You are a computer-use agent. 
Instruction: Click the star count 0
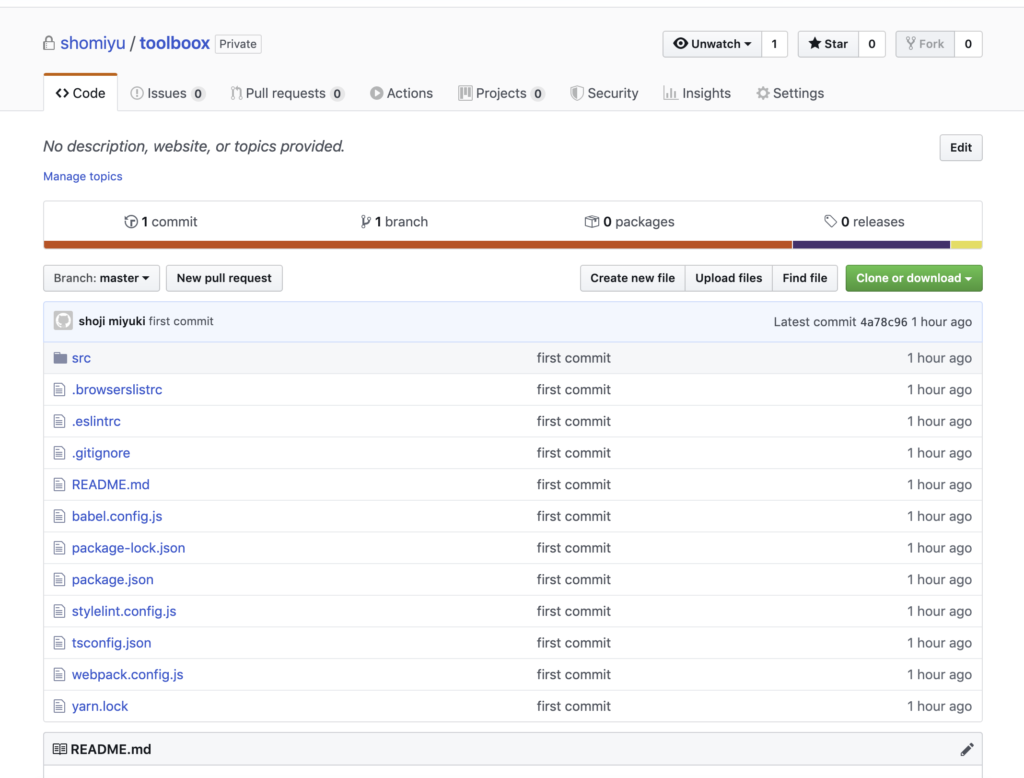click(x=872, y=44)
